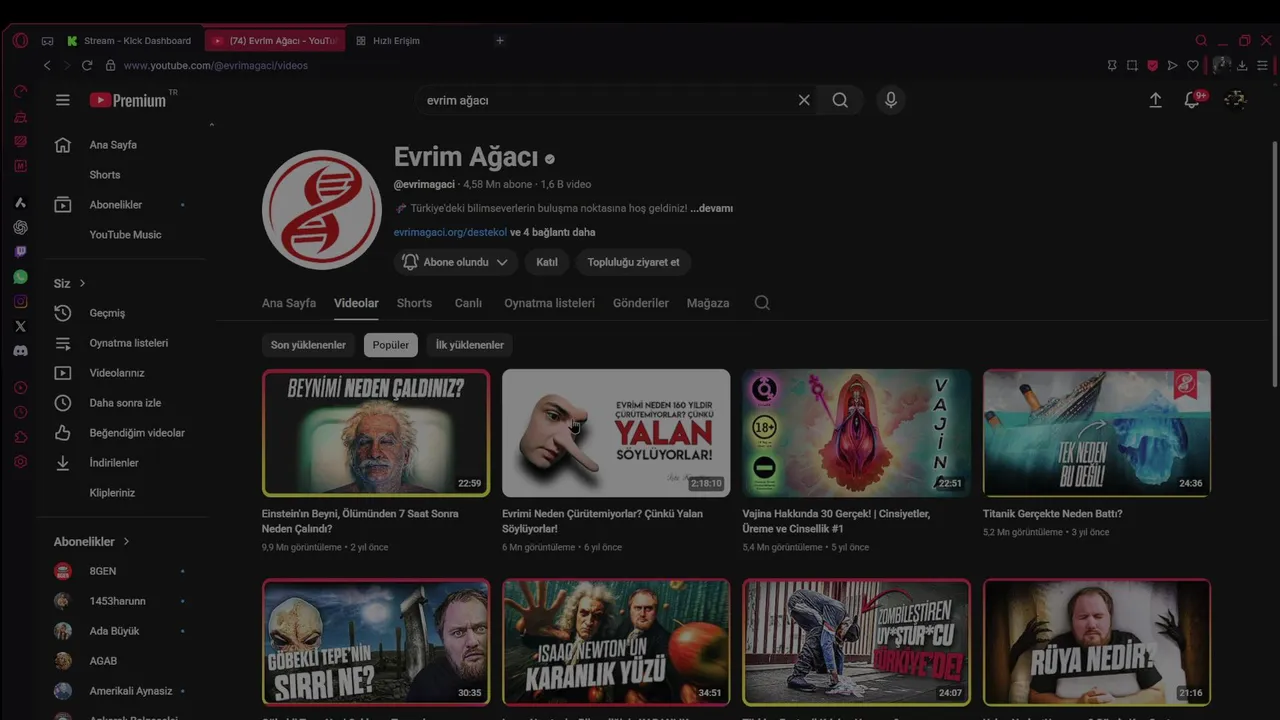
Task: Expand channel description with ...devamı
Action: (x=711, y=208)
